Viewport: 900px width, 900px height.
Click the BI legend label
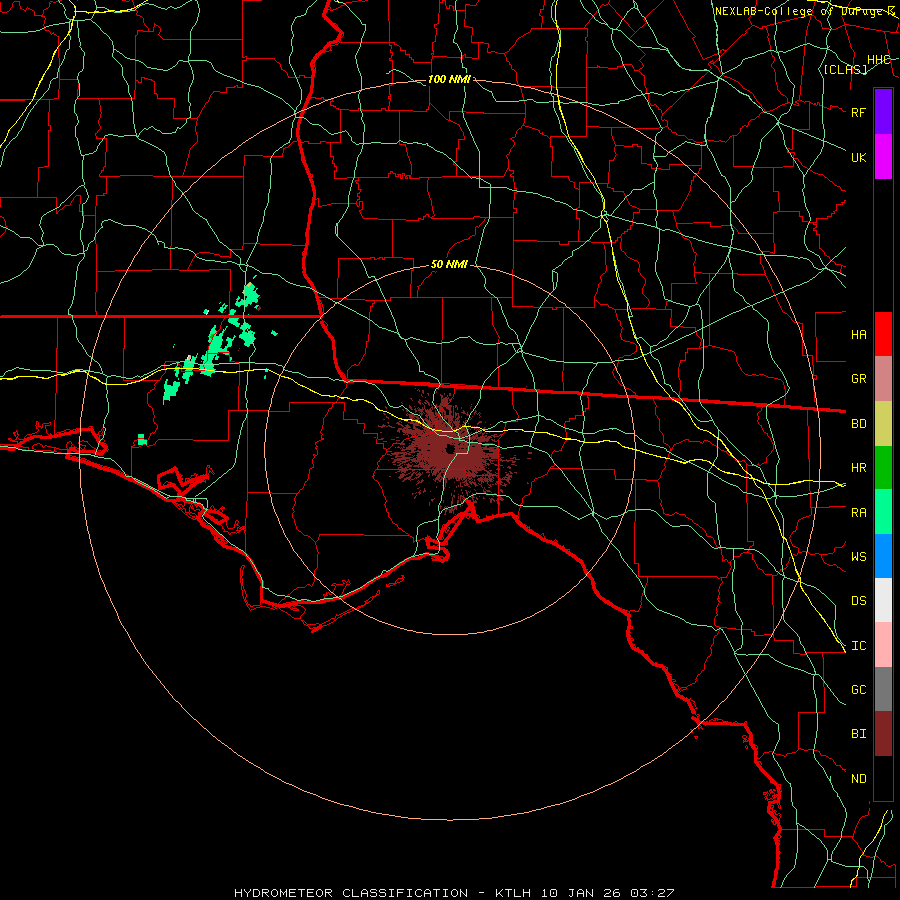pyautogui.click(x=859, y=734)
